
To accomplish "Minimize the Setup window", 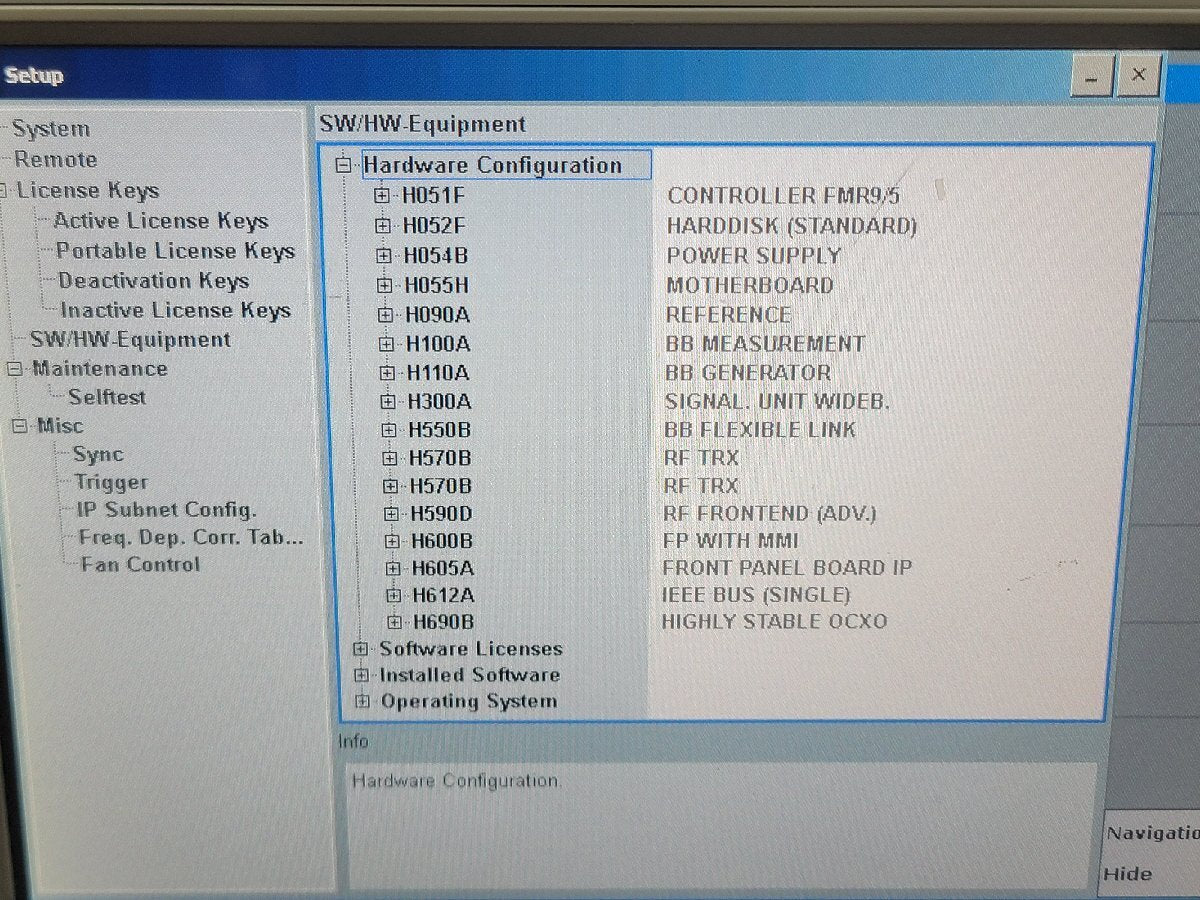I will [1092, 77].
